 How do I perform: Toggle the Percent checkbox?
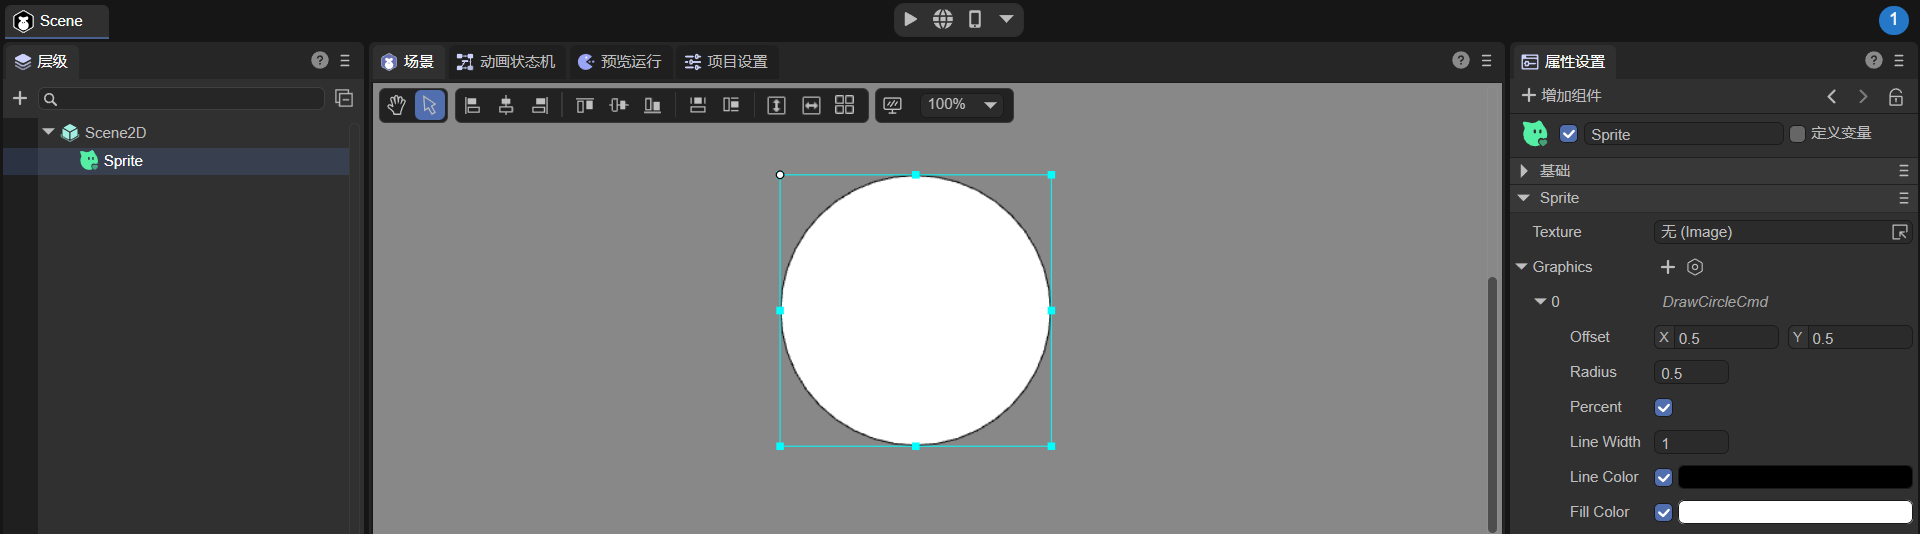click(x=1663, y=407)
